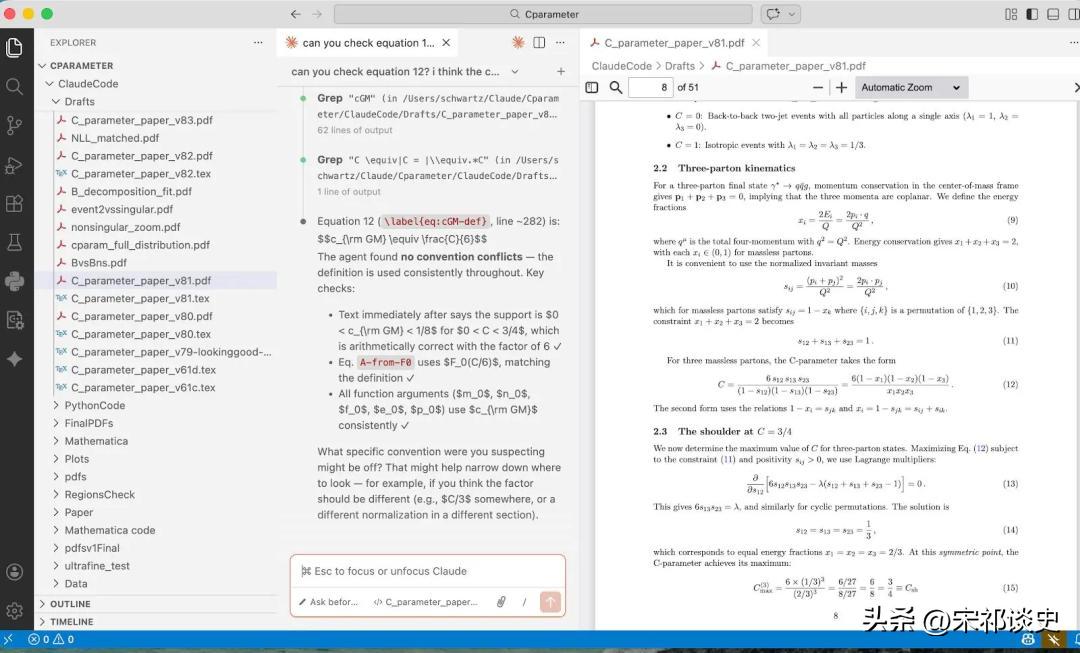Open remote window indicator in status bar
Image resolution: width=1080 pixels, height=653 pixels.
coord(8,639)
